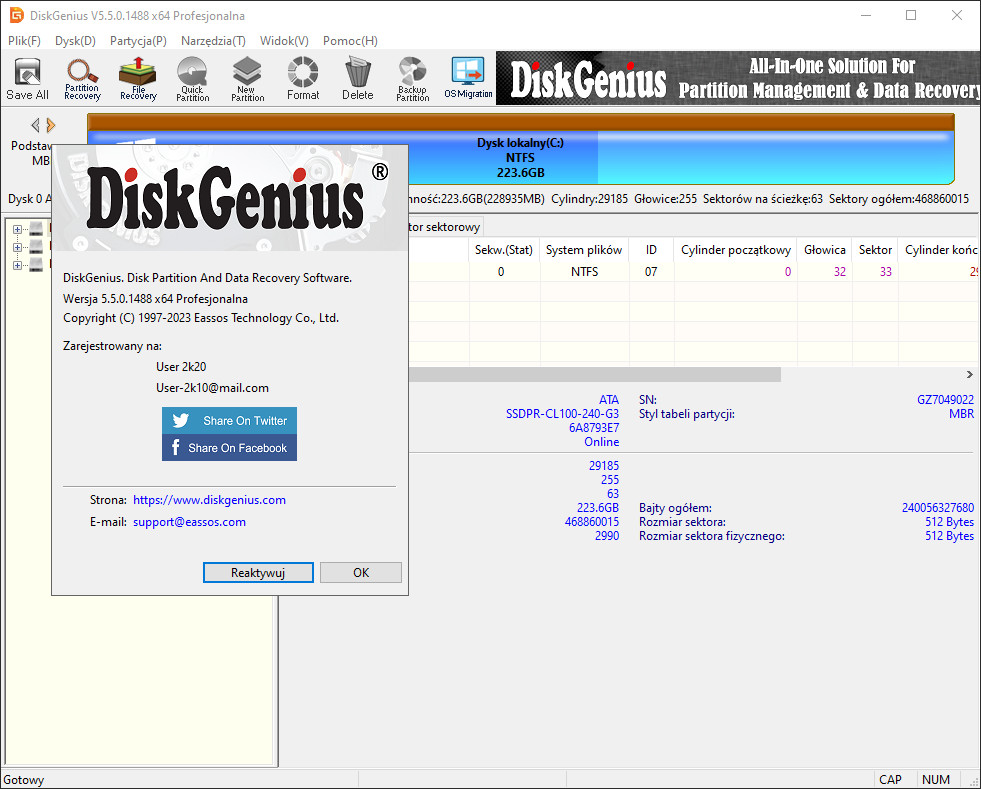Click the ID column header
981x789 pixels.
pyautogui.click(x=651, y=250)
